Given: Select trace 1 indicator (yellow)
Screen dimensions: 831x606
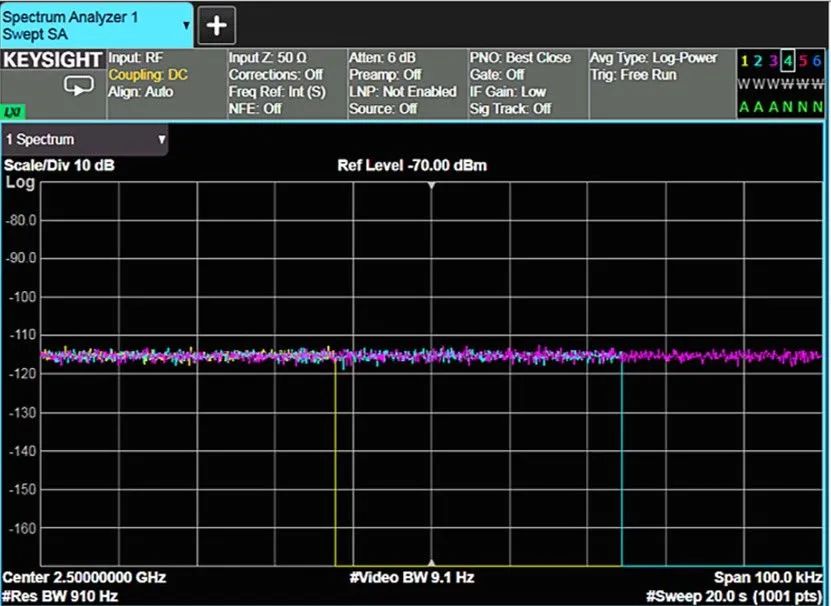Looking at the screenshot, I should tap(745, 62).
